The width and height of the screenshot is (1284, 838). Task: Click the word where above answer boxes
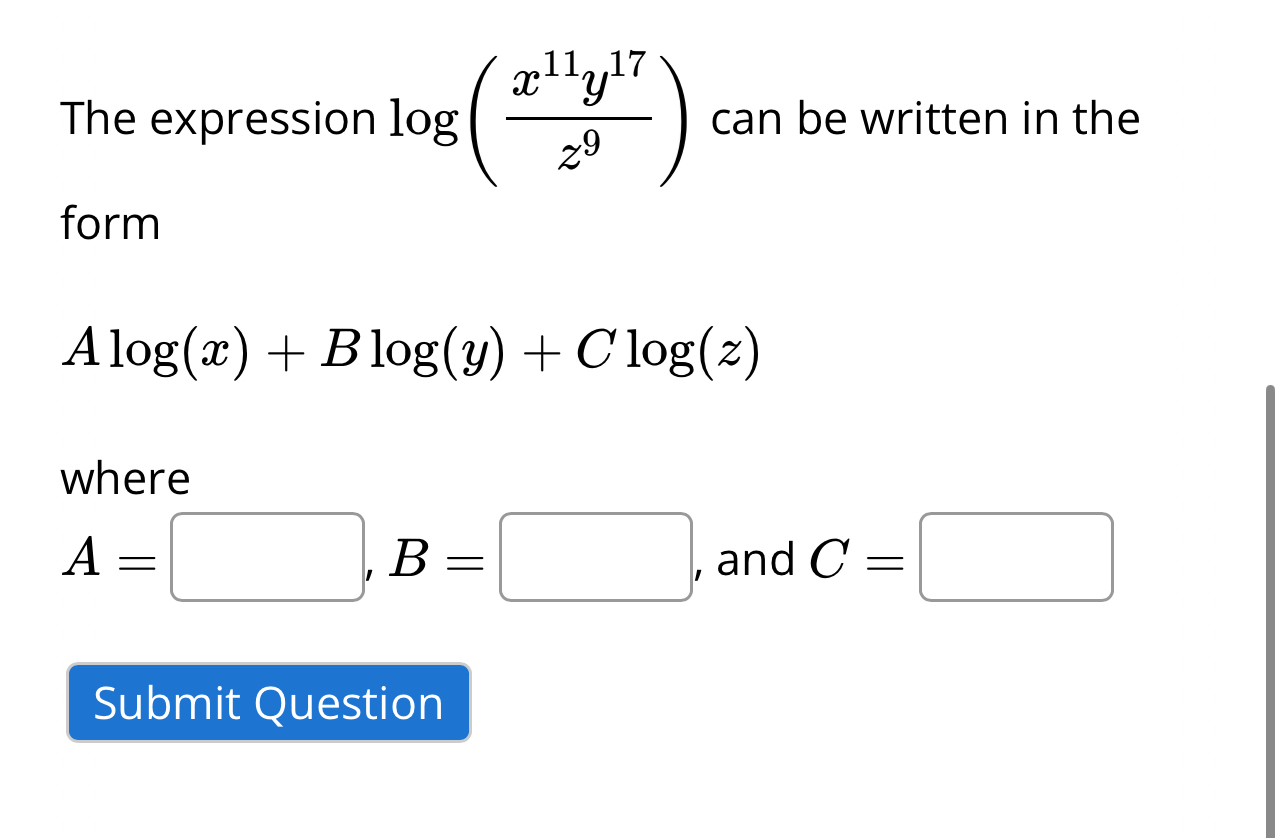point(124,479)
